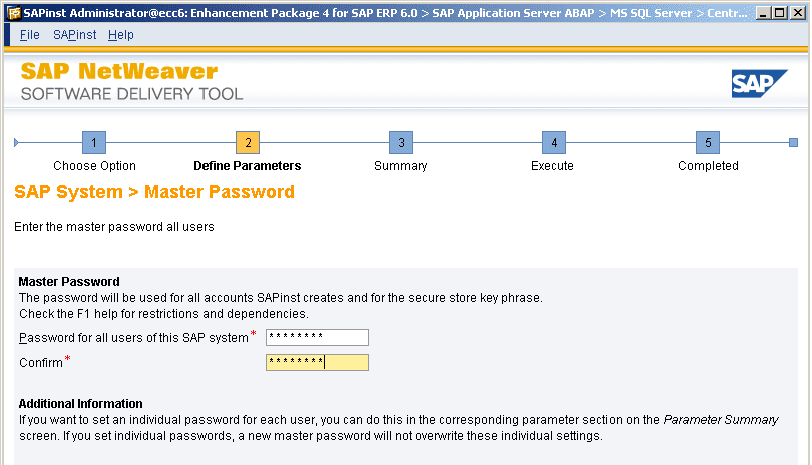This screenshot has height=465, width=812.
Task: Click the 'Choose Option' step label
Action: pyautogui.click(x=94, y=166)
